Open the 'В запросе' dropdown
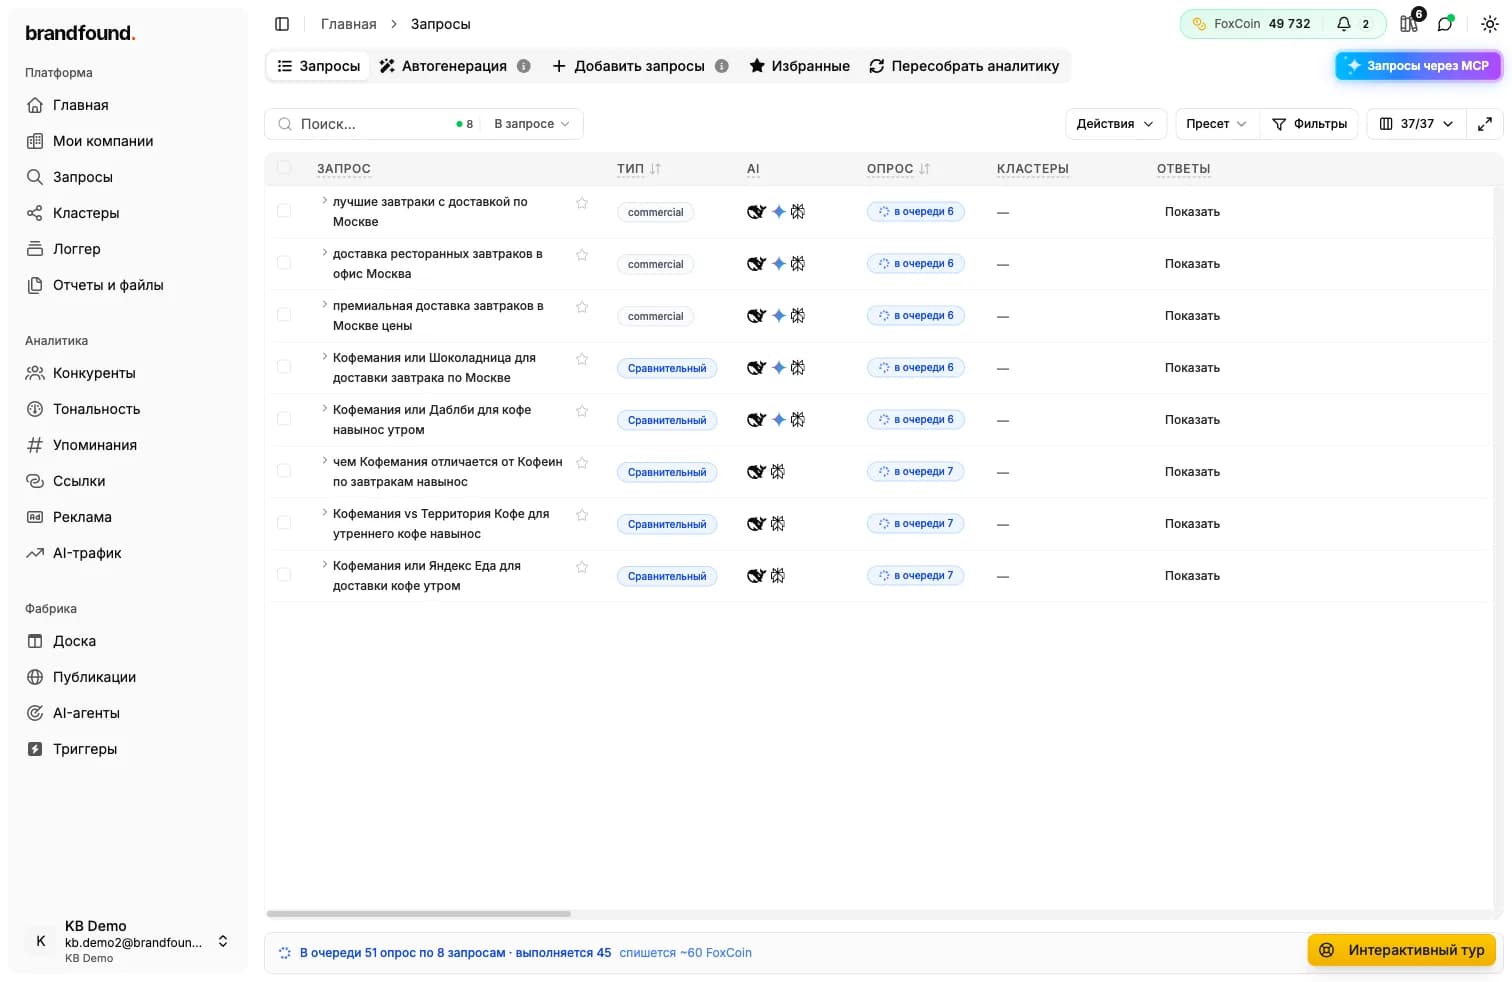Image resolution: width=1512 pixels, height=982 pixels. point(532,124)
